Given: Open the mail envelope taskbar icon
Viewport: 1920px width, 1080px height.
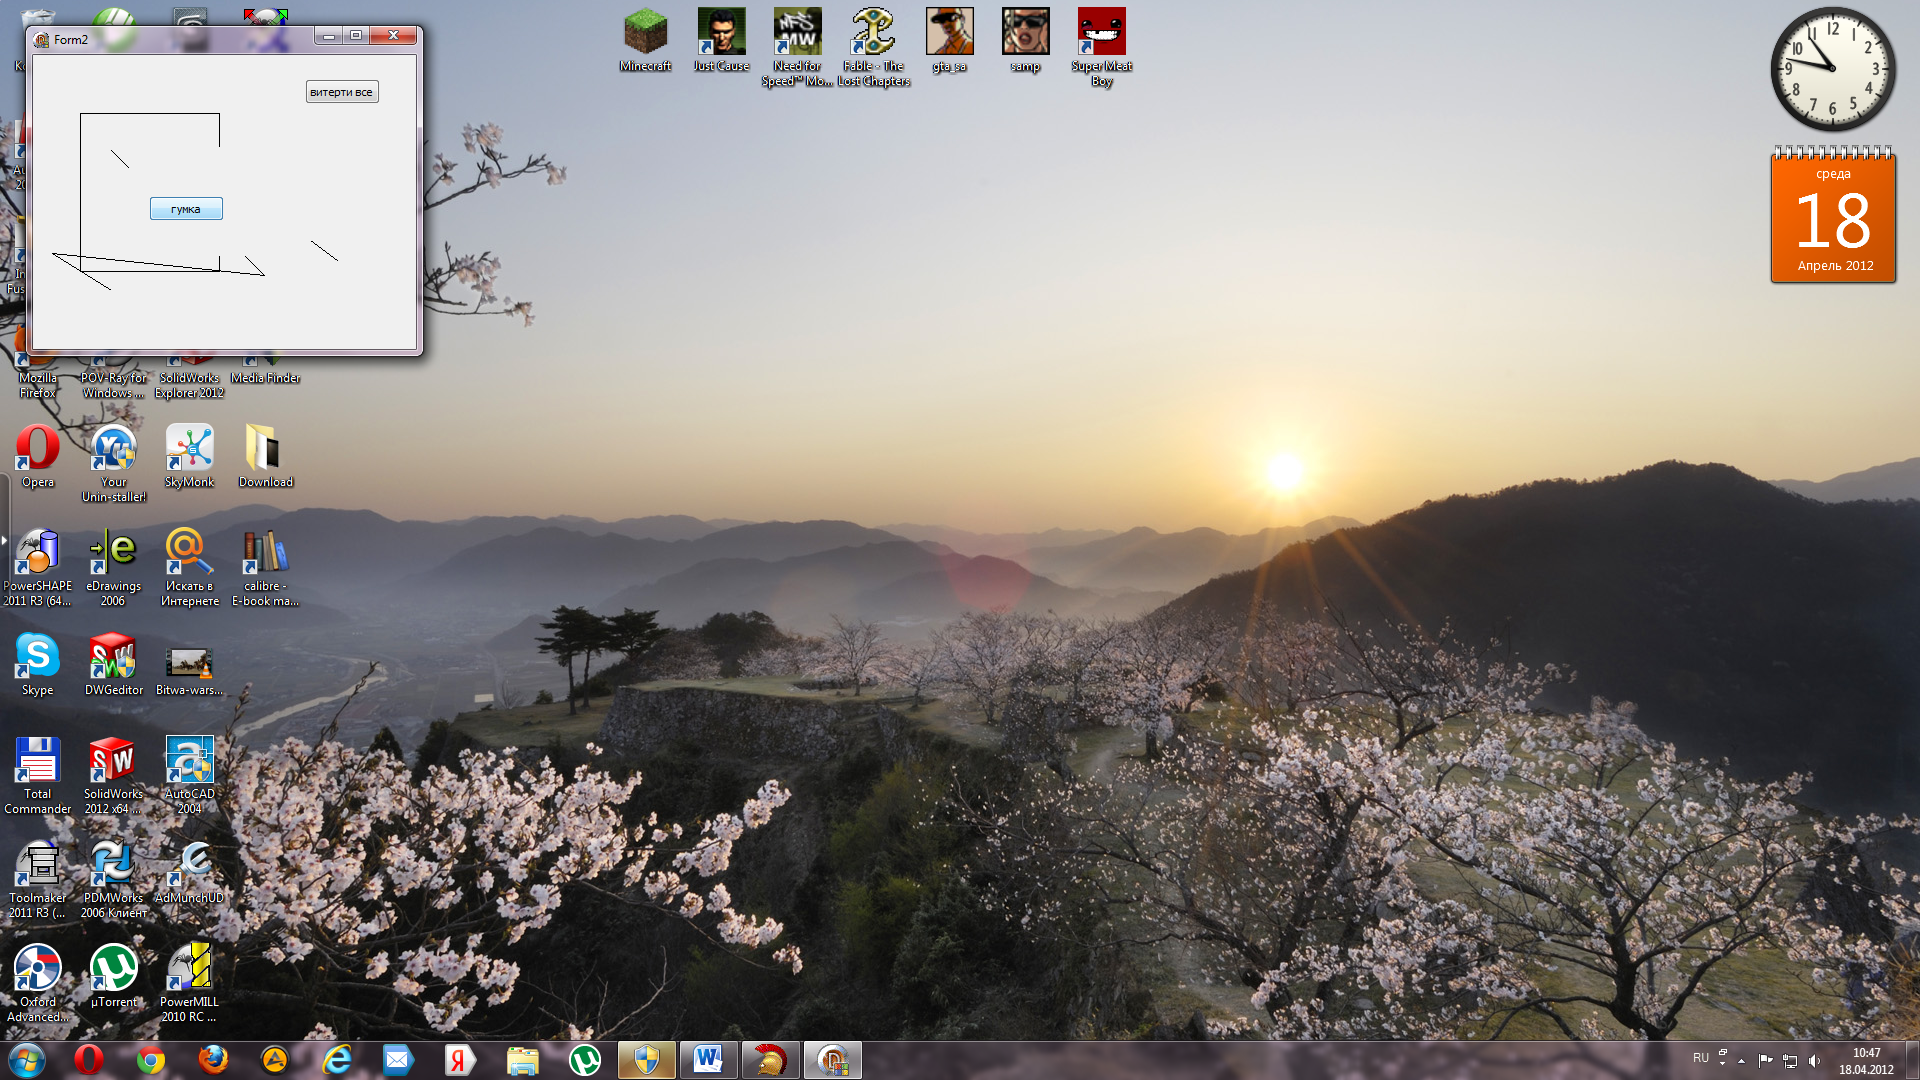Looking at the screenshot, I should 399,1060.
